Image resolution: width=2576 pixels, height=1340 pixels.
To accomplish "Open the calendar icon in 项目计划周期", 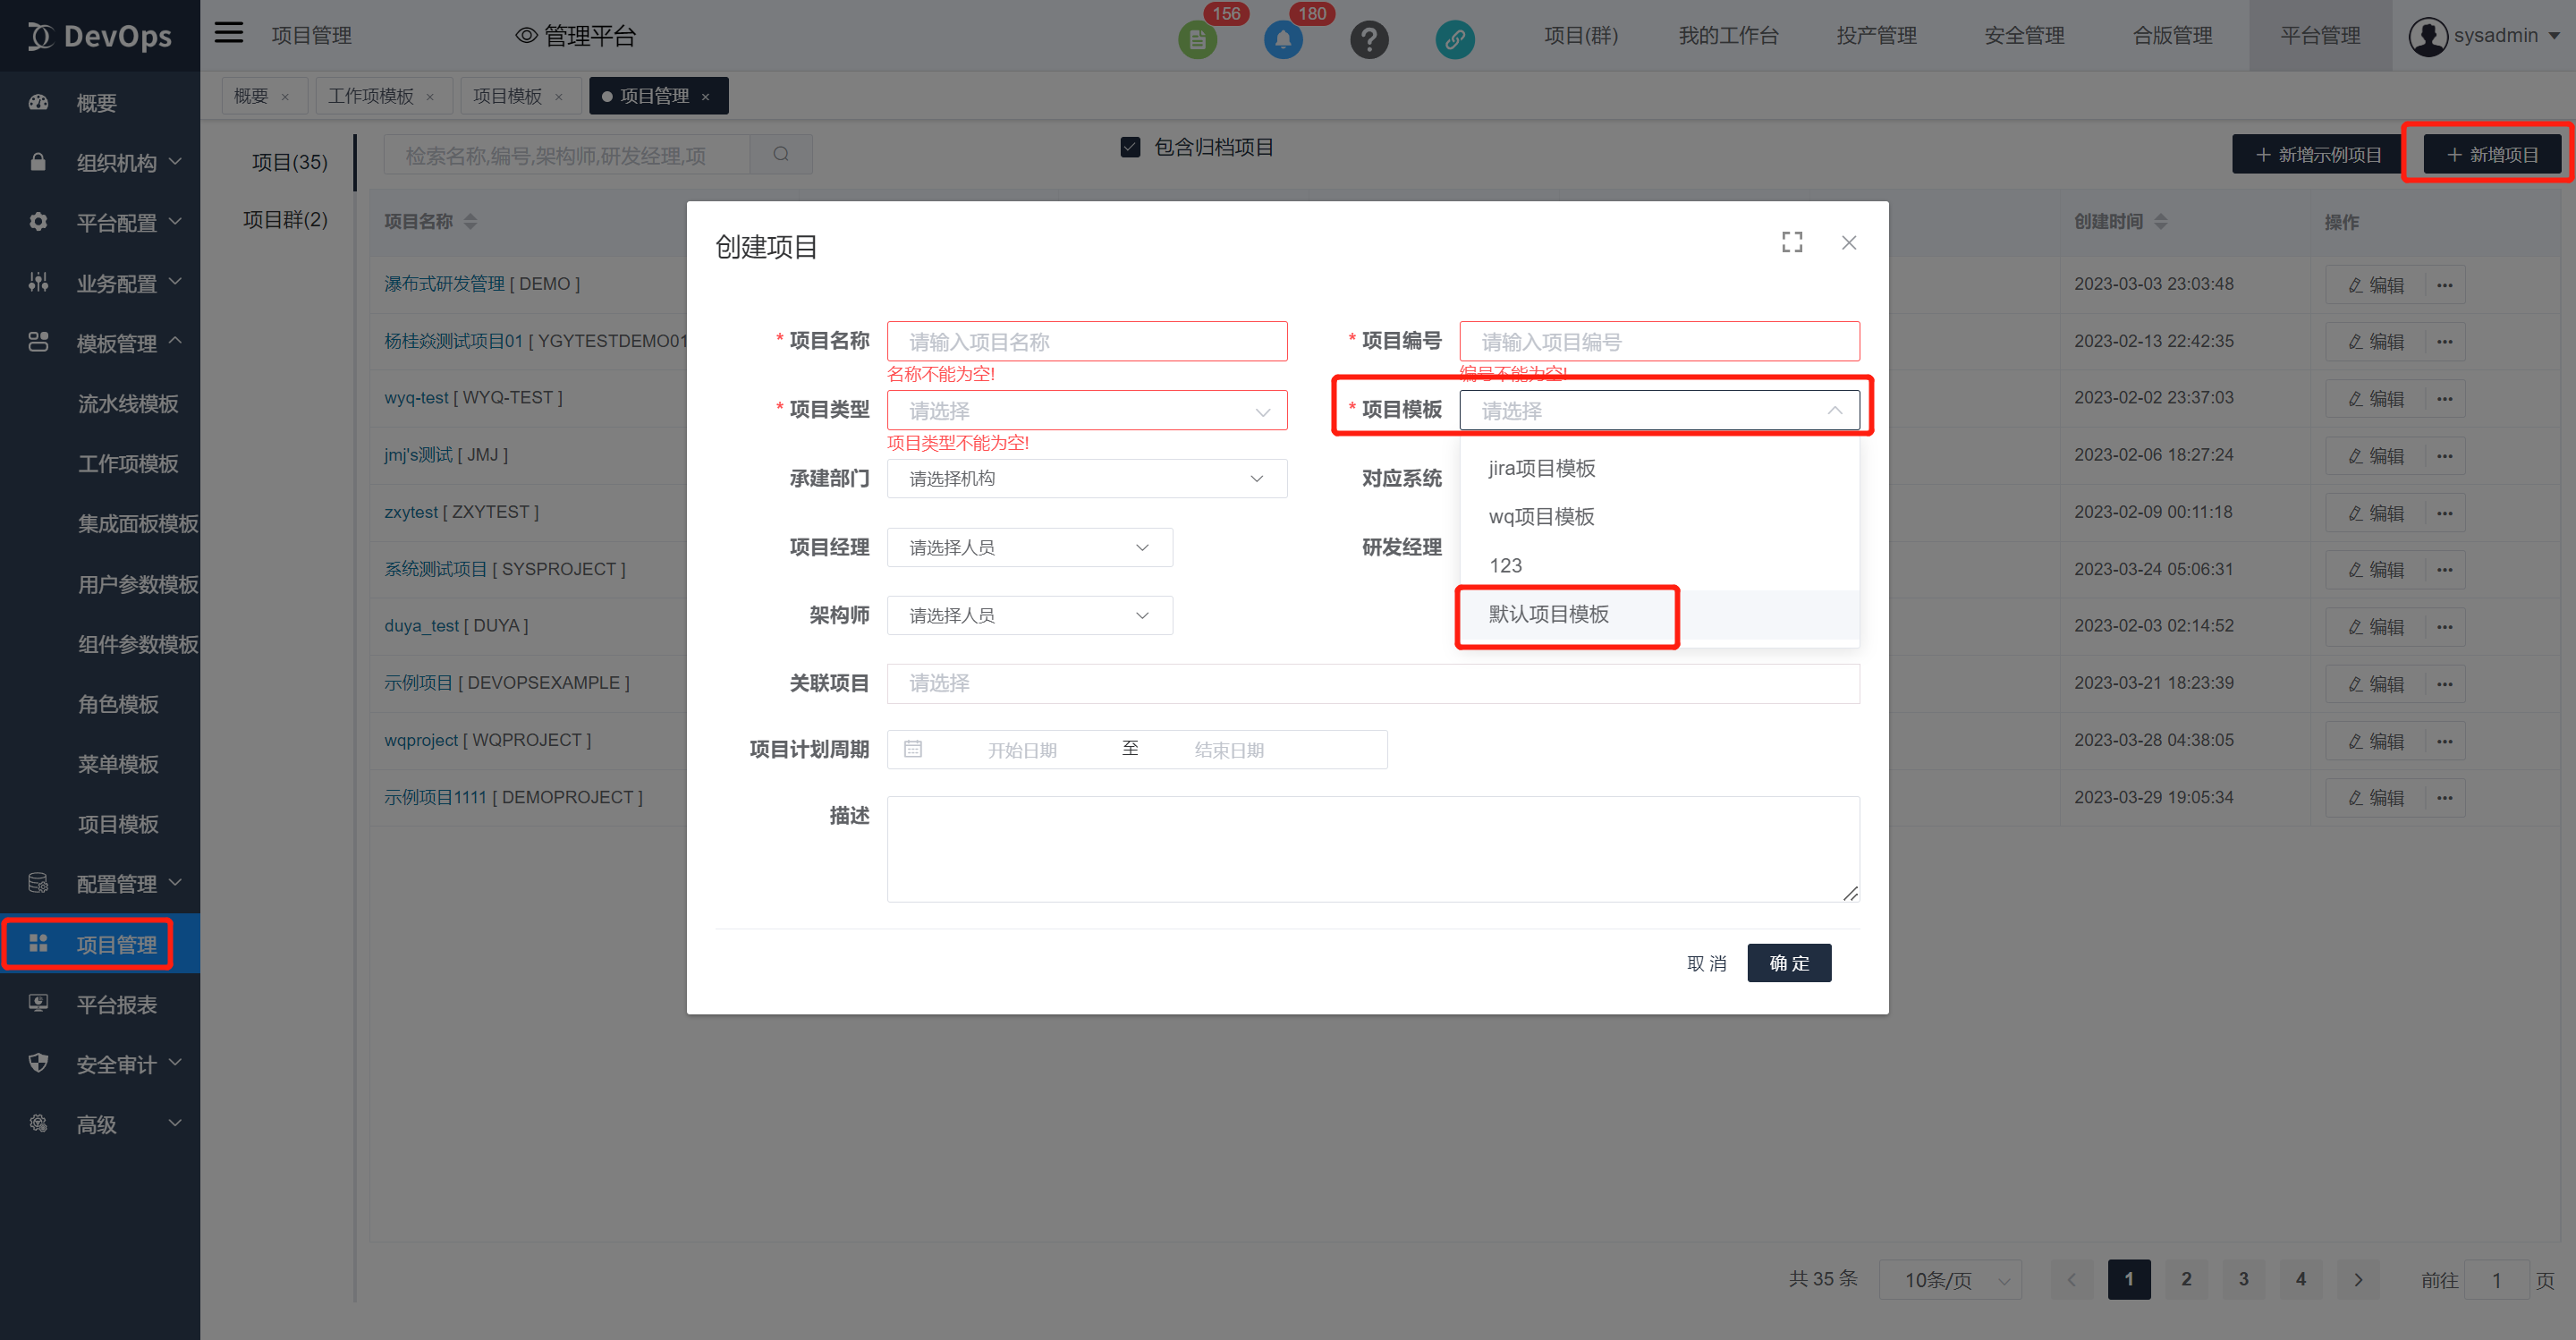I will pos(913,748).
